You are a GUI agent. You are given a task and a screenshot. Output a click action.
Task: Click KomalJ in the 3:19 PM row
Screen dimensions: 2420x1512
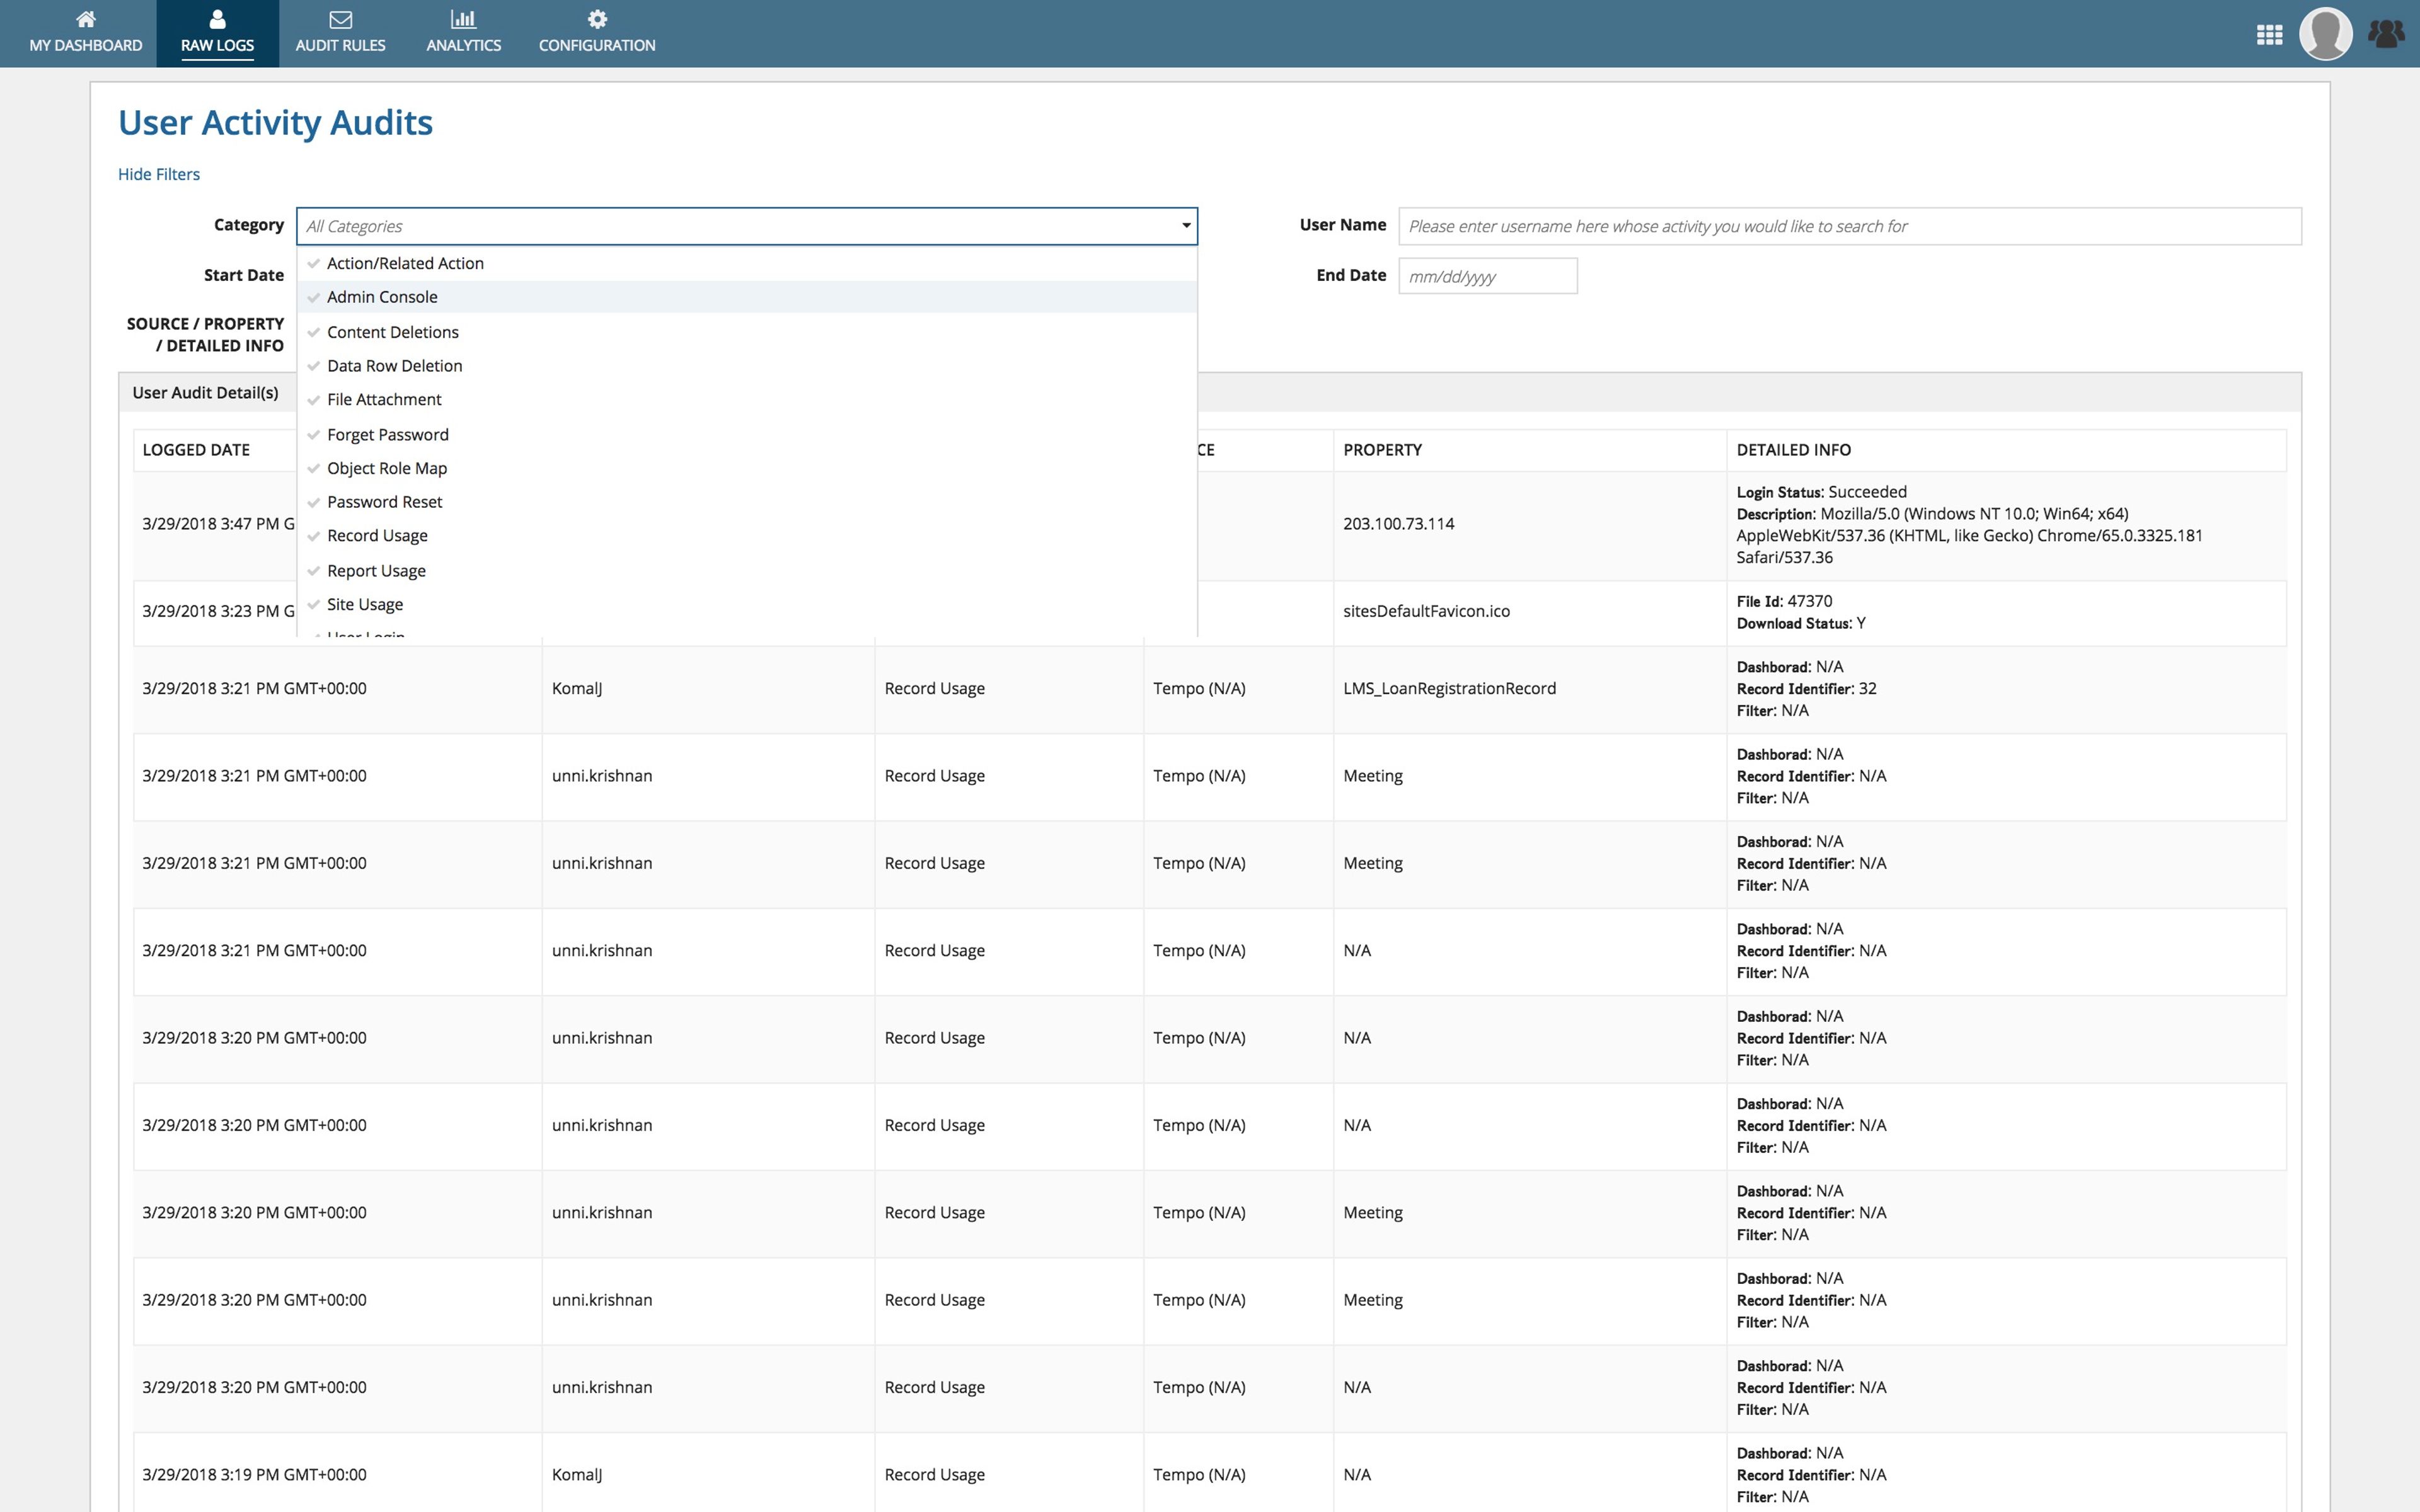click(x=577, y=1474)
